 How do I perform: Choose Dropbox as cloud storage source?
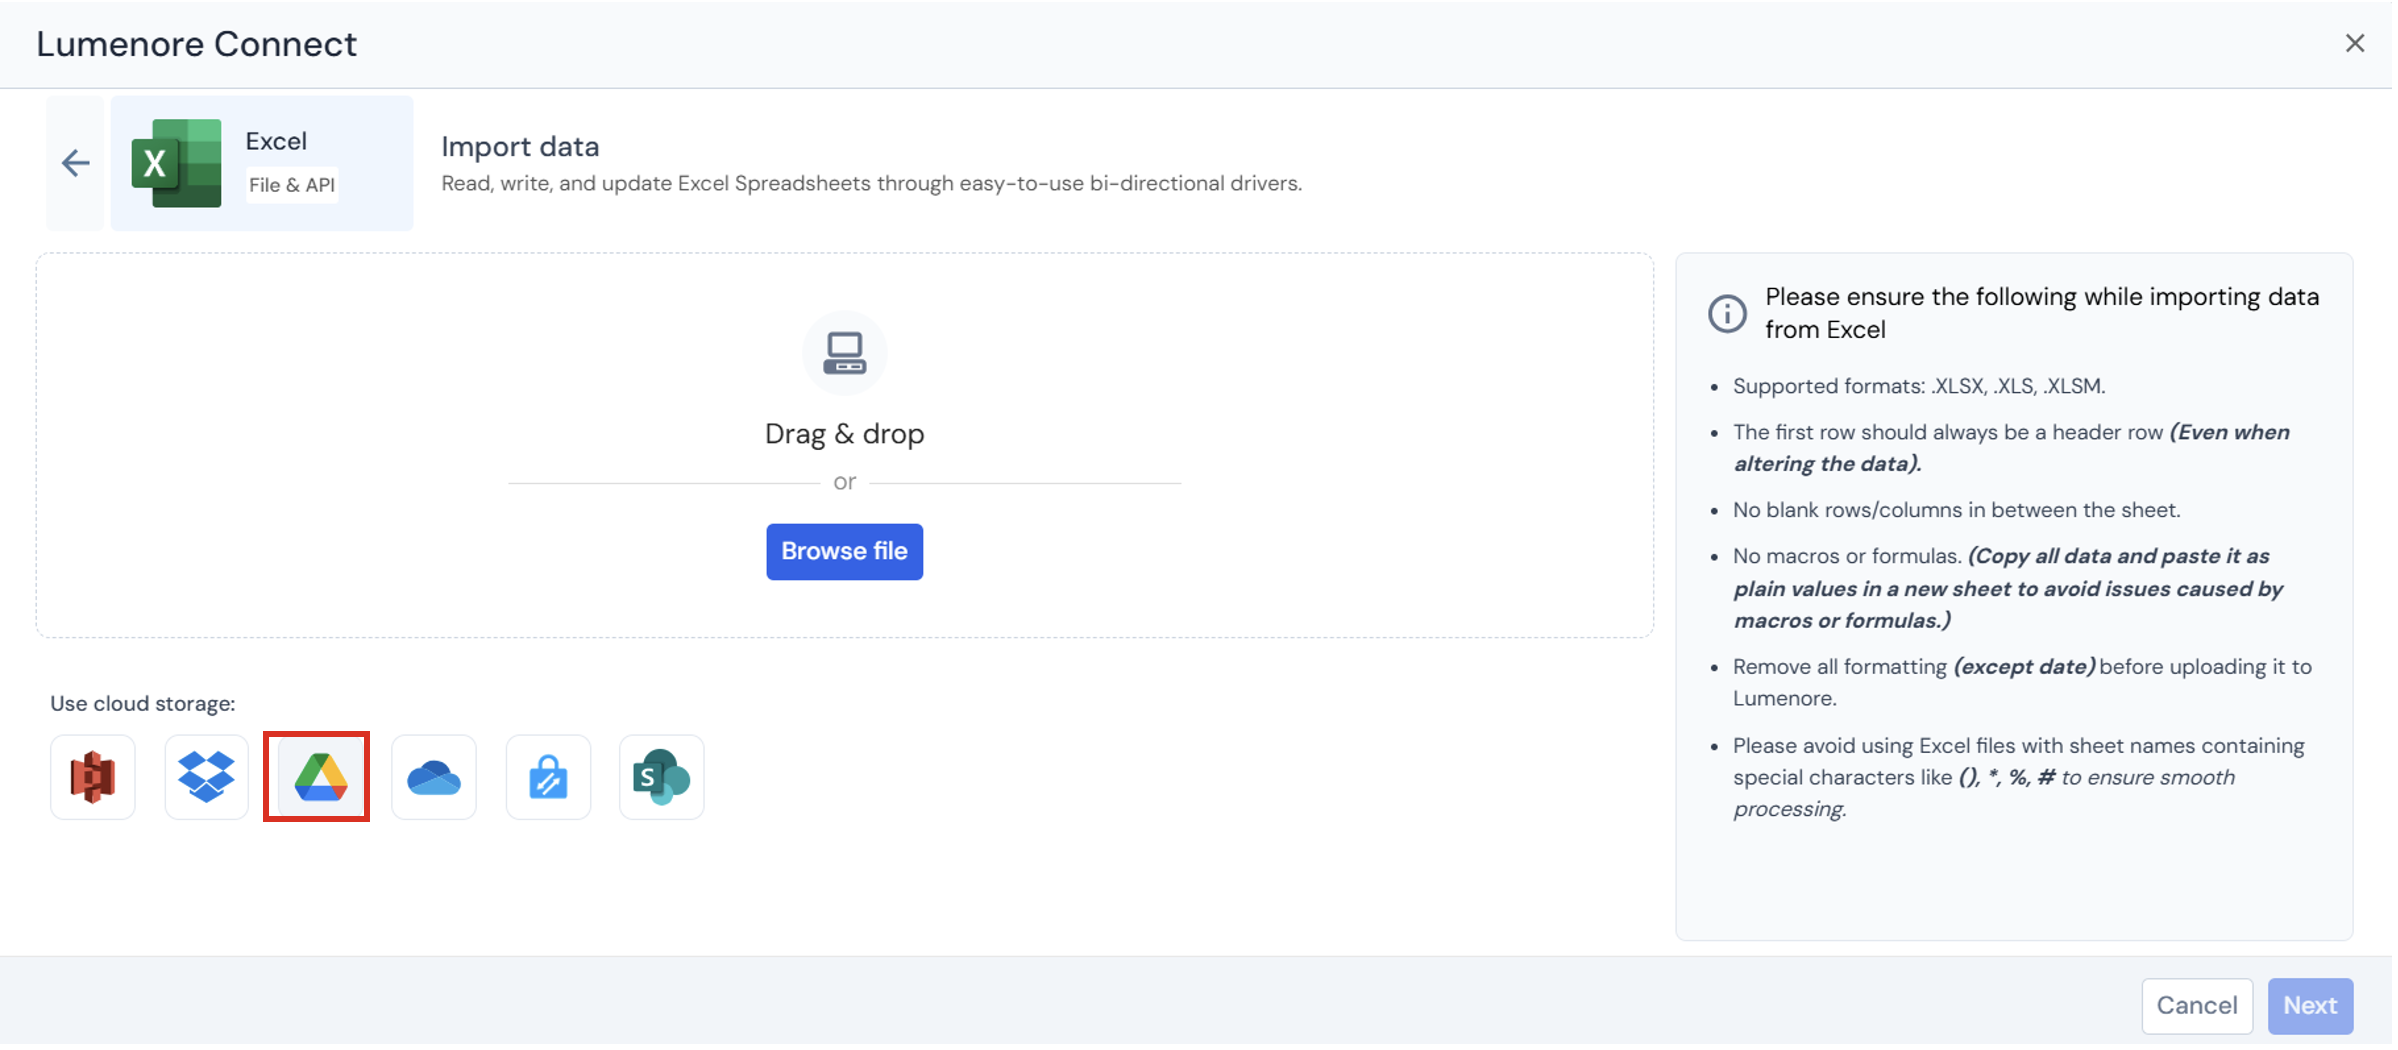(206, 778)
